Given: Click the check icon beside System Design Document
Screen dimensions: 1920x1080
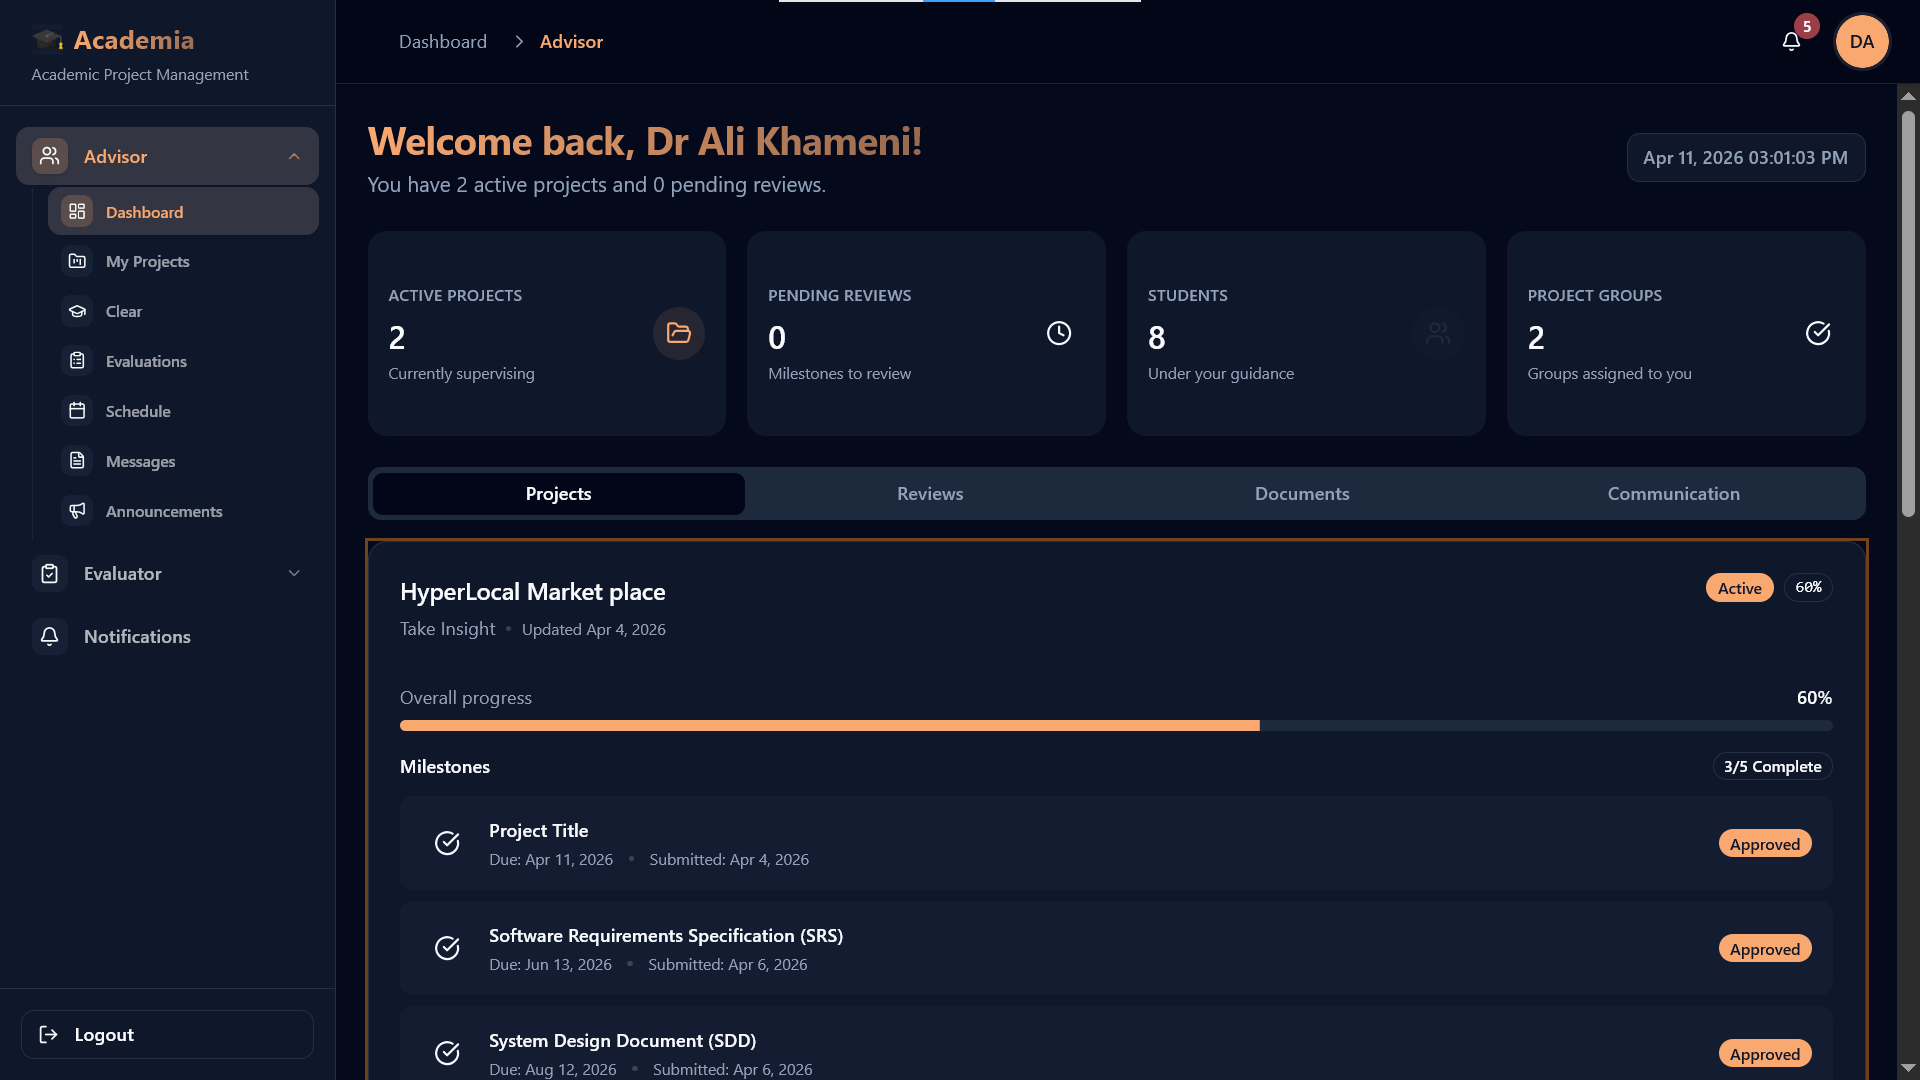Looking at the screenshot, I should point(447,1053).
